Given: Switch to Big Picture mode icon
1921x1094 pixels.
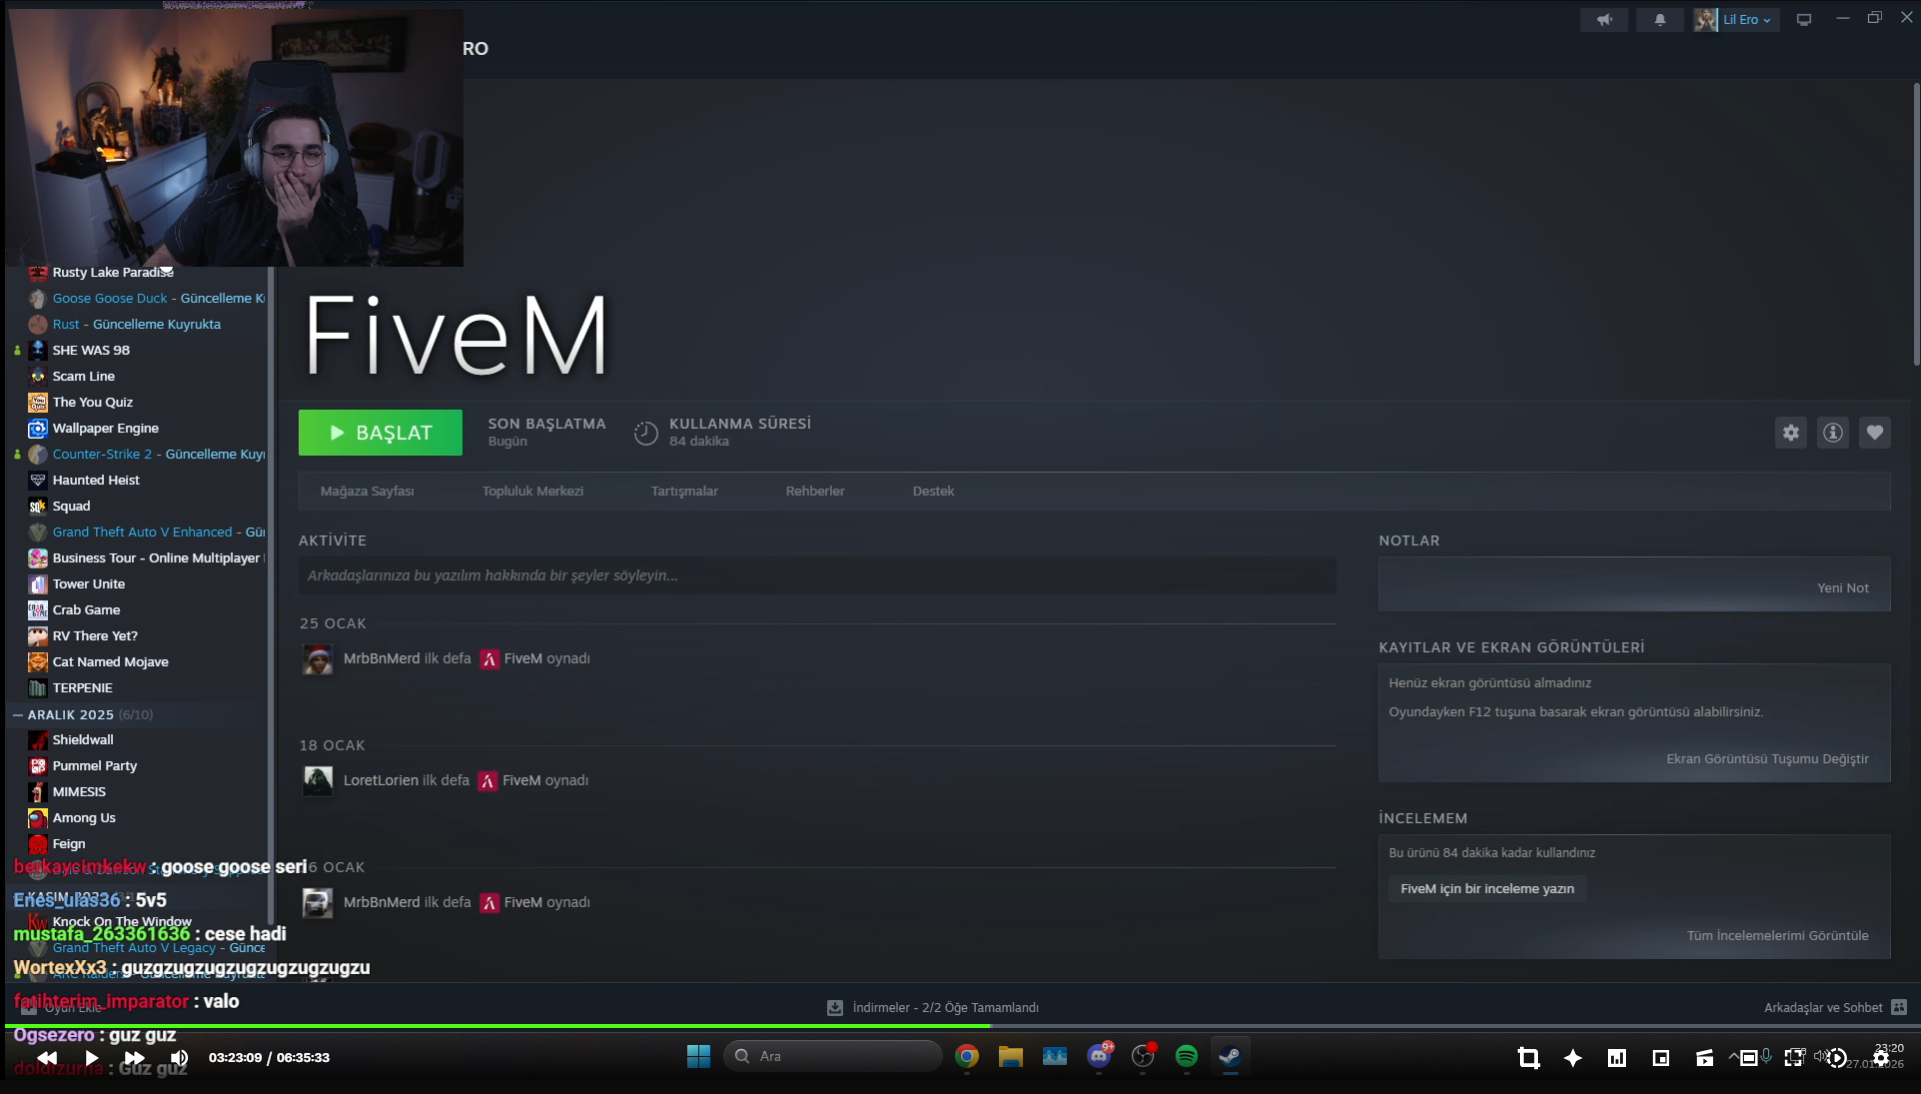Looking at the screenshot, I should [x=1804, y=20].
